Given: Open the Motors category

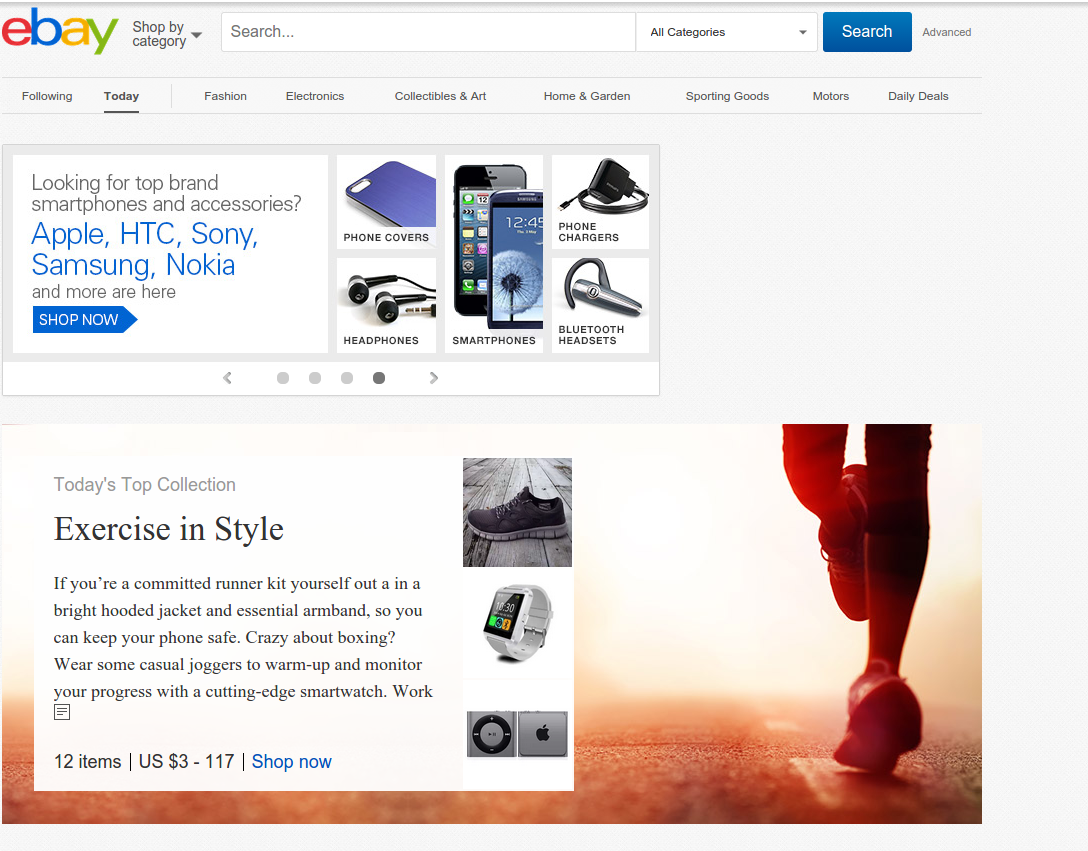Looking at the screenshot, I should click(831, 96).
